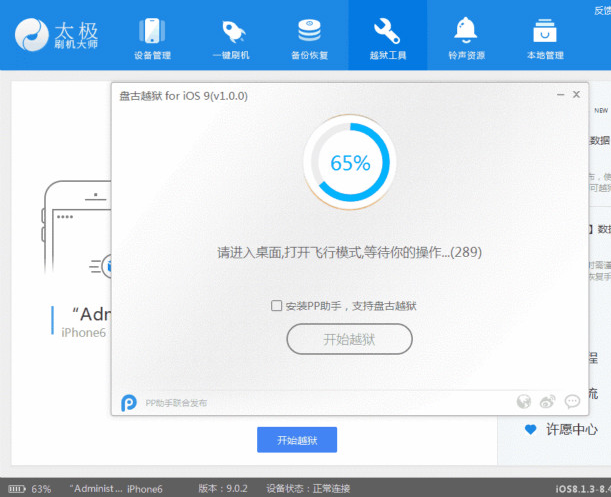Click the iPhone outline illustration
The image size is (611, 497).
pyautogui.click(x=78, y=228)
